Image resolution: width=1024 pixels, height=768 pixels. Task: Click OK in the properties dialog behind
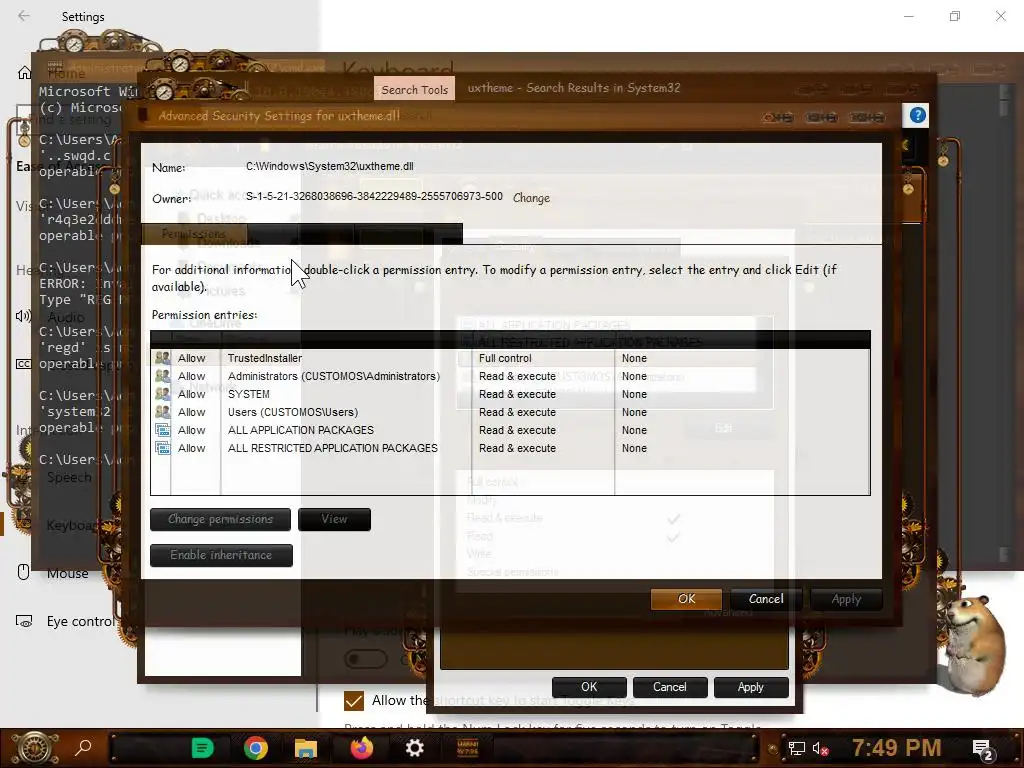pos(589,687)
